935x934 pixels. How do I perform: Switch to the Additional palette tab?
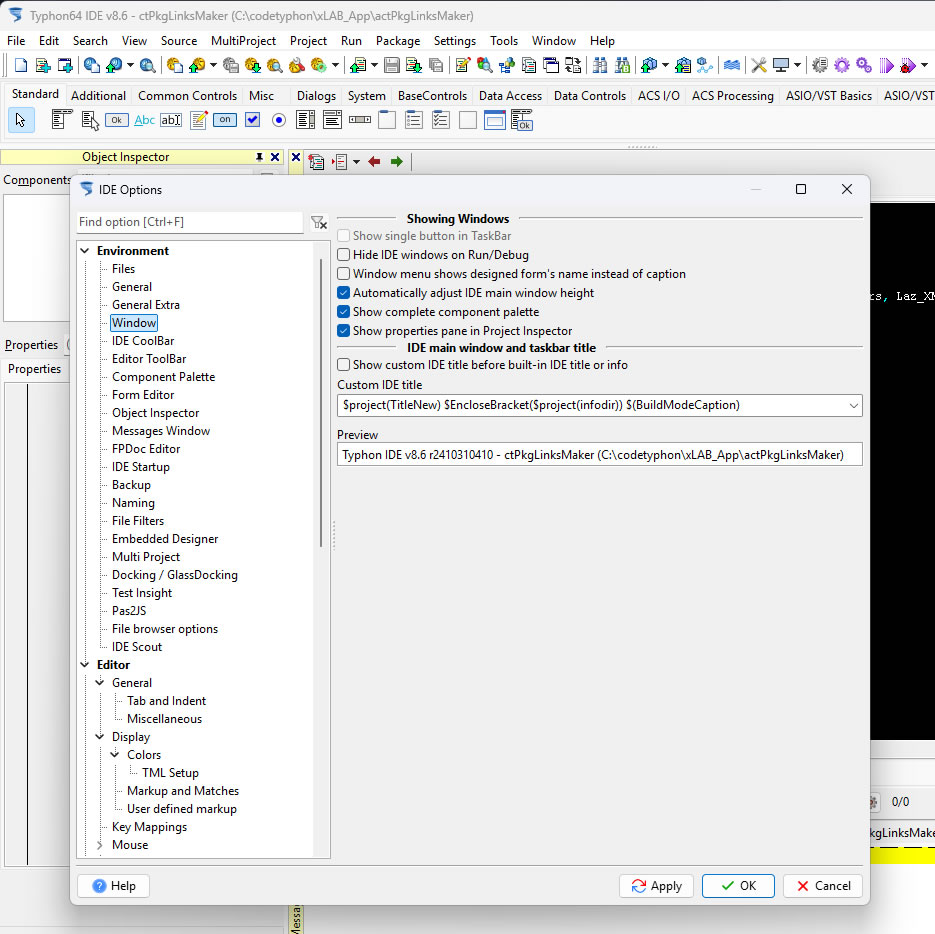click(x=98, y=95)
